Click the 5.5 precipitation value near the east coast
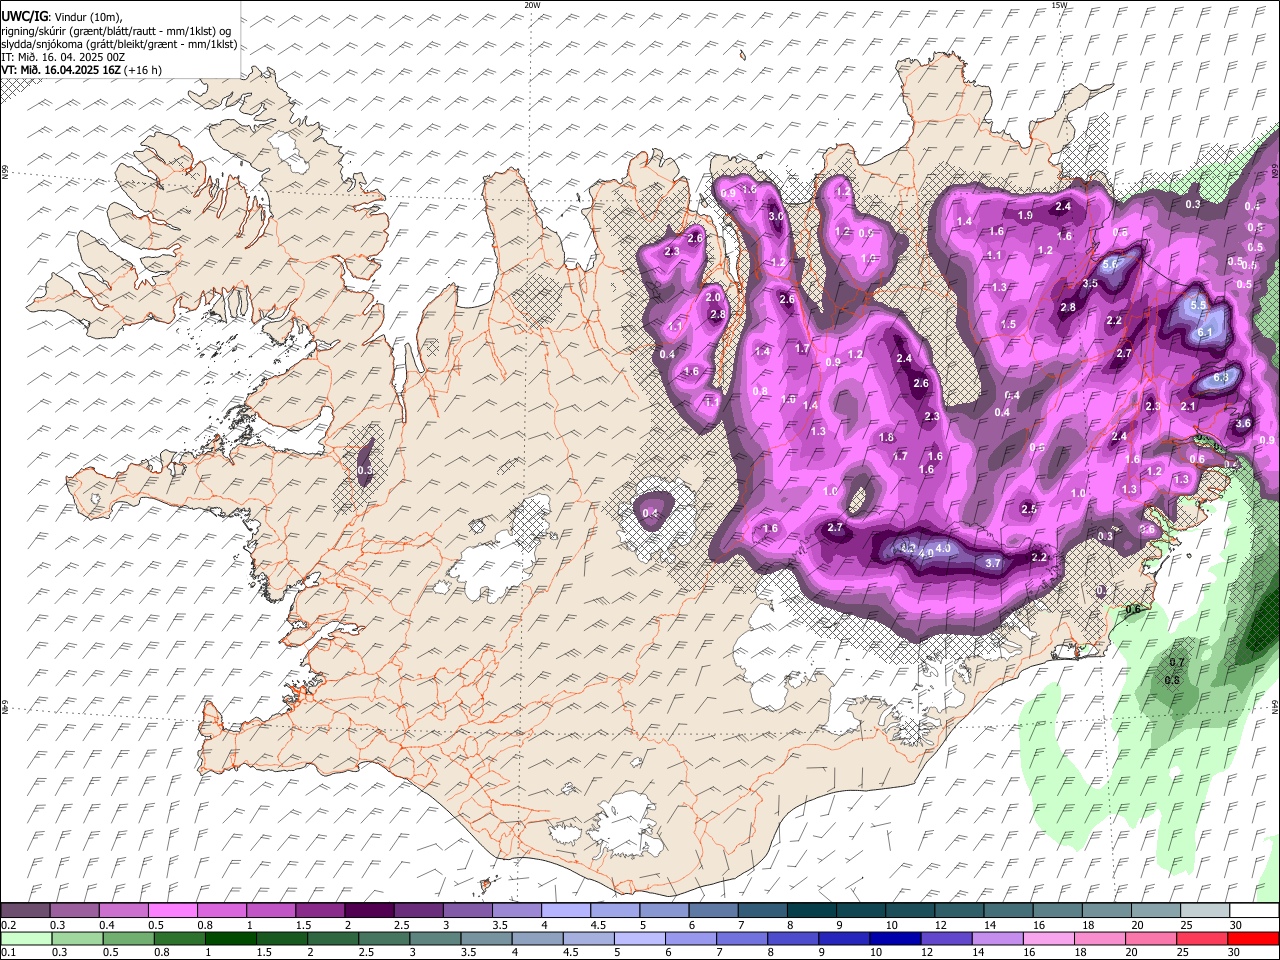This screenshot has height=960, width=1280. coord(1197,305)
